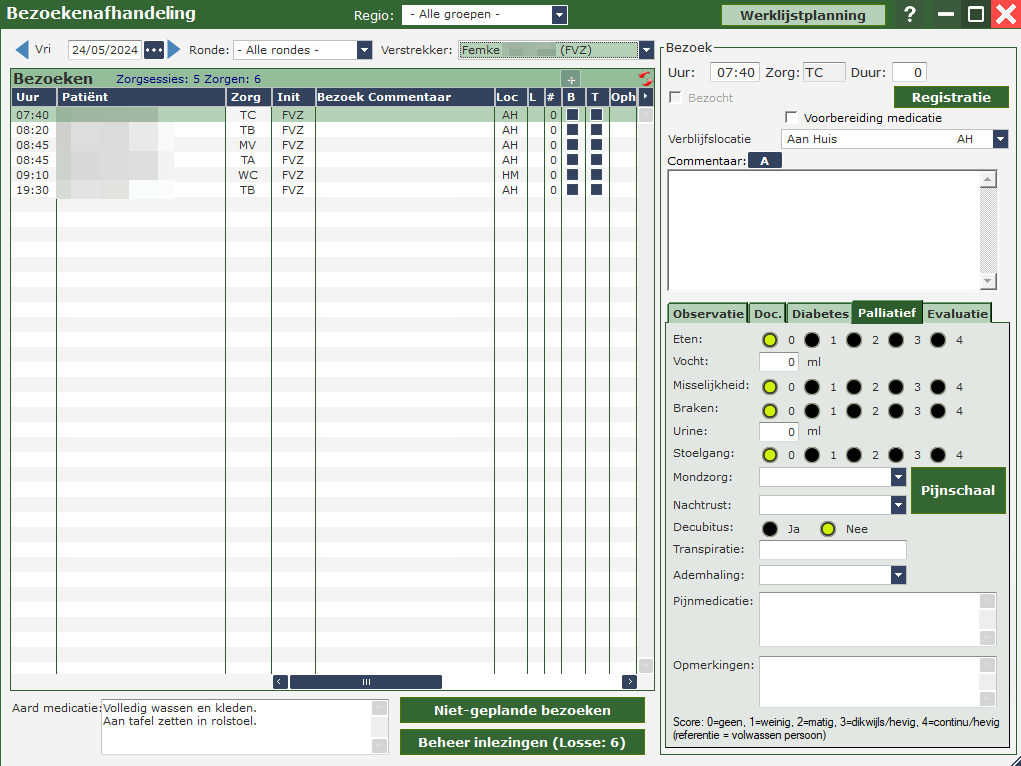1021x766 pixels.
Task: Go to the next day arrow
Action: (x=174, y=50)
